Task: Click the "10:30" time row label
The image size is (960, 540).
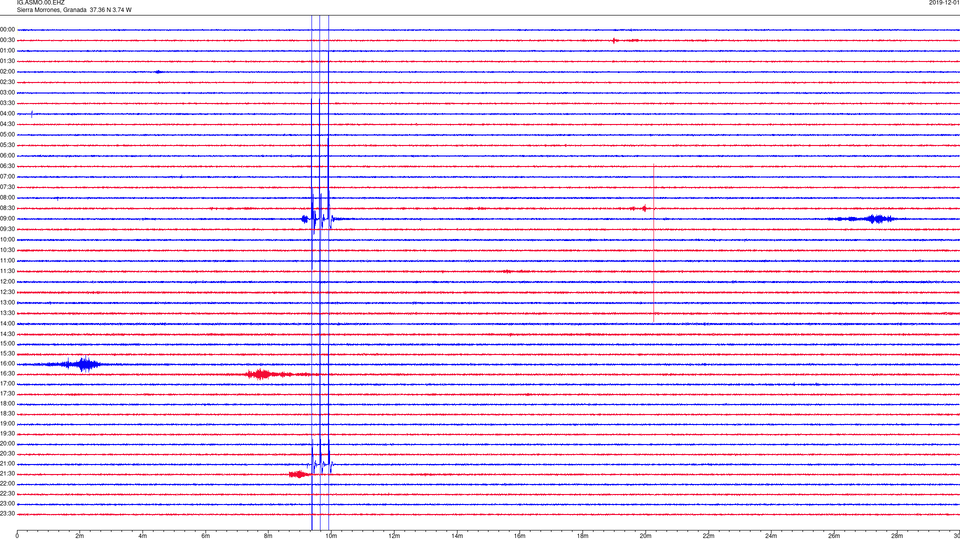Action: 7,250
